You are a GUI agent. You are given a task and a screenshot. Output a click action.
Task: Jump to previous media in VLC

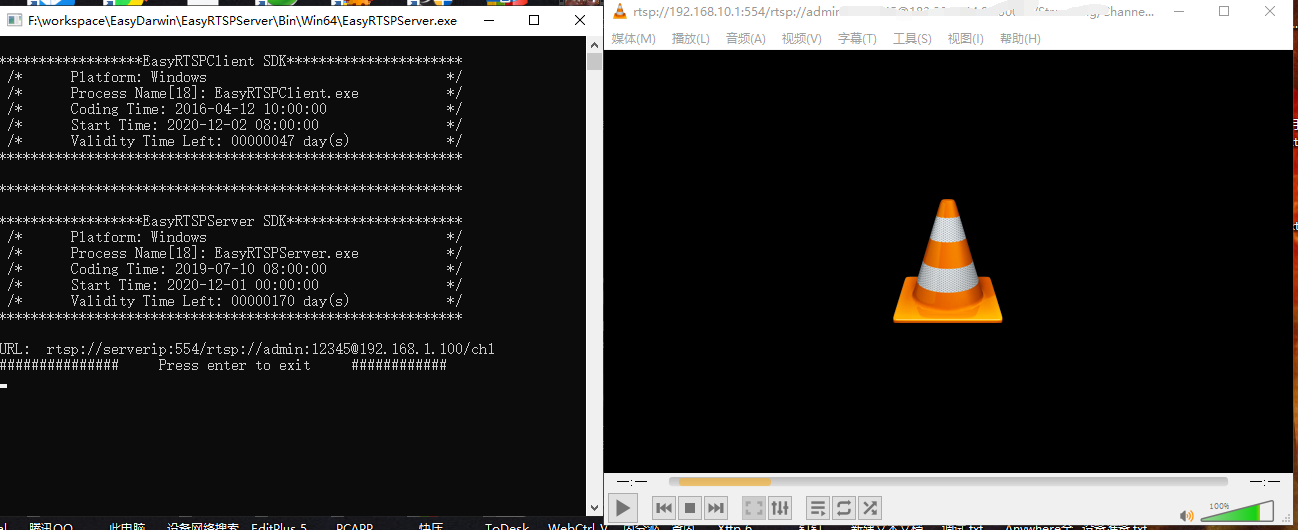click(664, 508)
